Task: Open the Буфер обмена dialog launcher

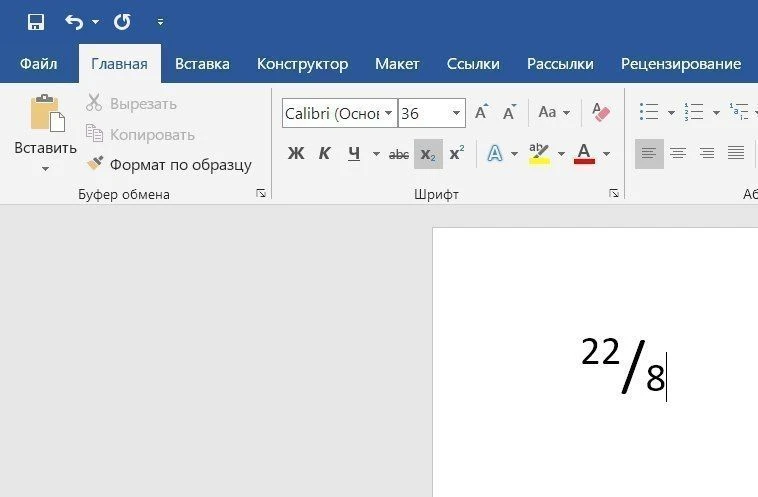Action: pyautogui.click(x=261, y=193)
